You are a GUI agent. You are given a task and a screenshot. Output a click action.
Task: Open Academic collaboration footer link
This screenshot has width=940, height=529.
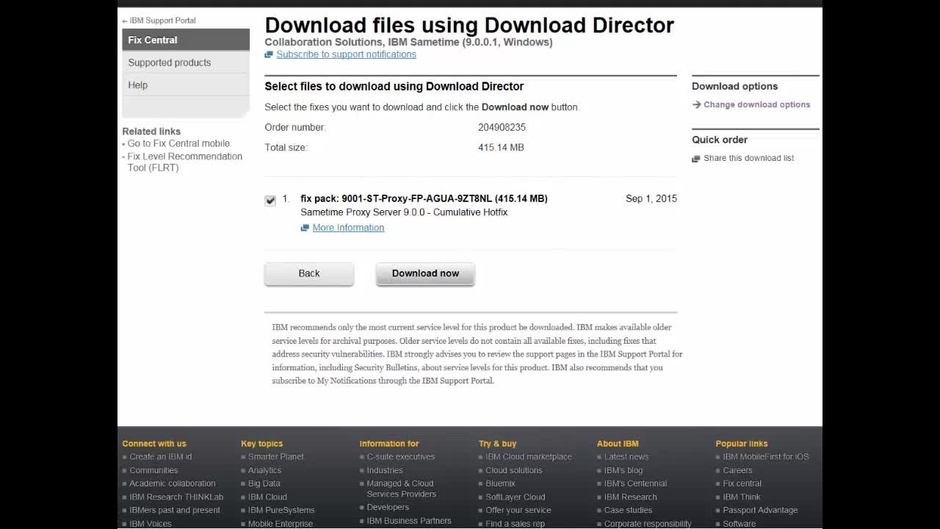[x=172, y=483]
